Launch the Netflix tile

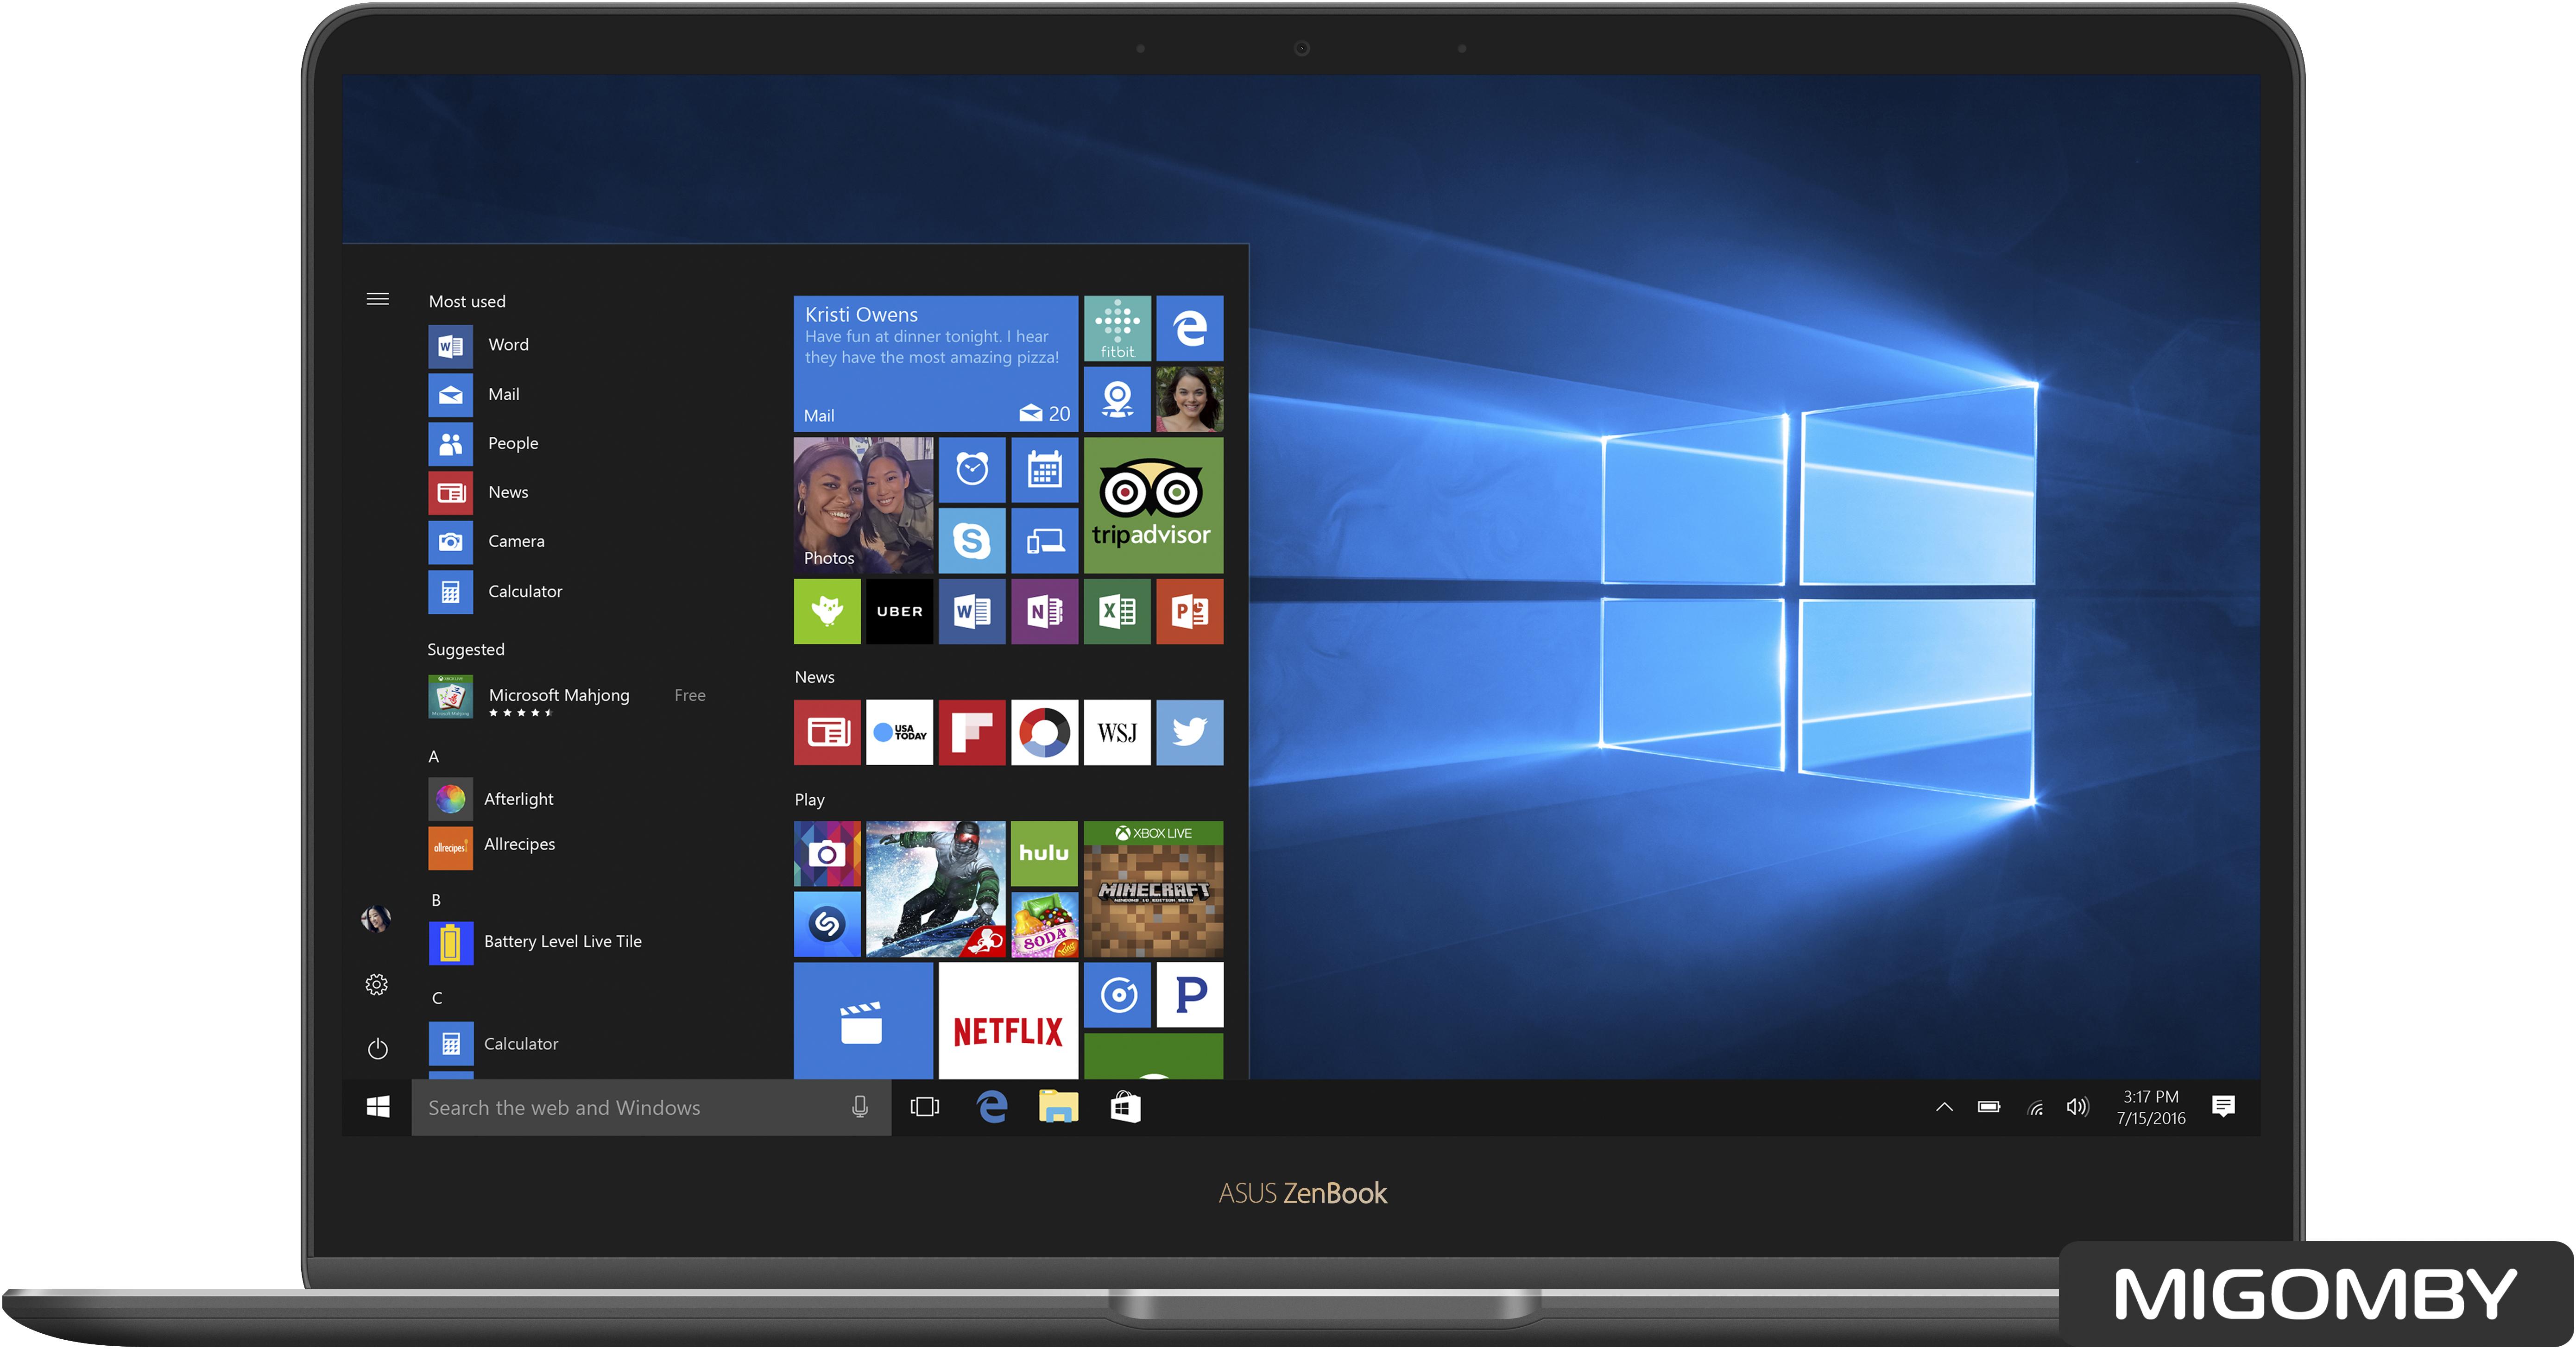pos(1008,1021)
